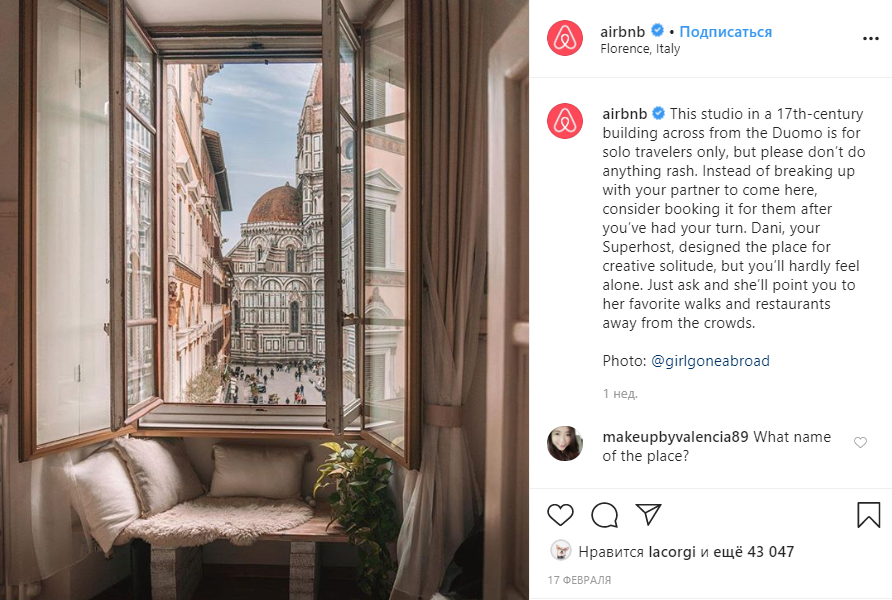Open airbnb username in caption
The image size is (892, 600).
[625, 114]
